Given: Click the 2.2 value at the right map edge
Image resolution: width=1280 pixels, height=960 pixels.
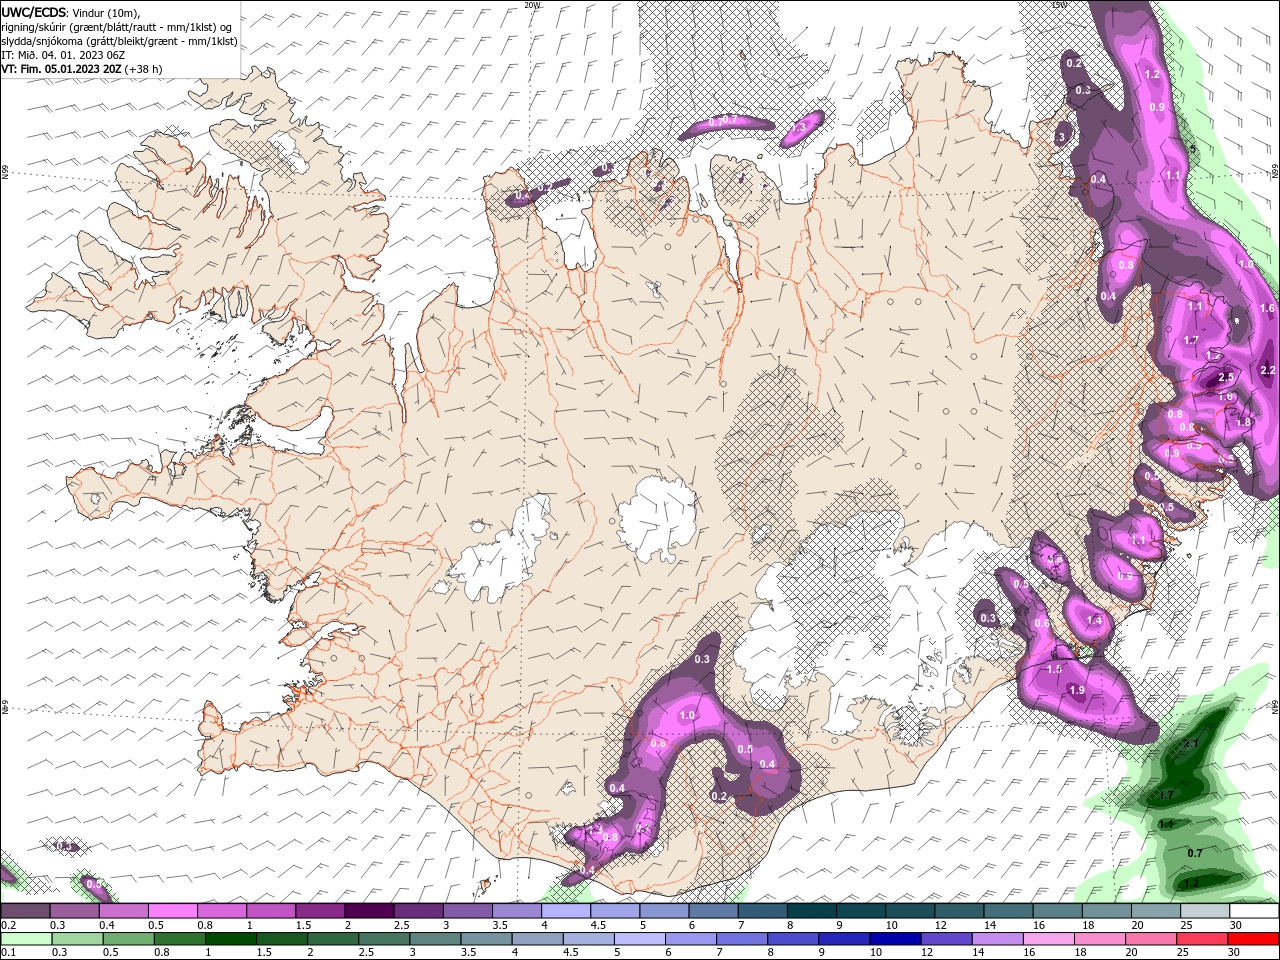Looking at the screenshot, I should pyautogui.click(x=1269, y=370).
